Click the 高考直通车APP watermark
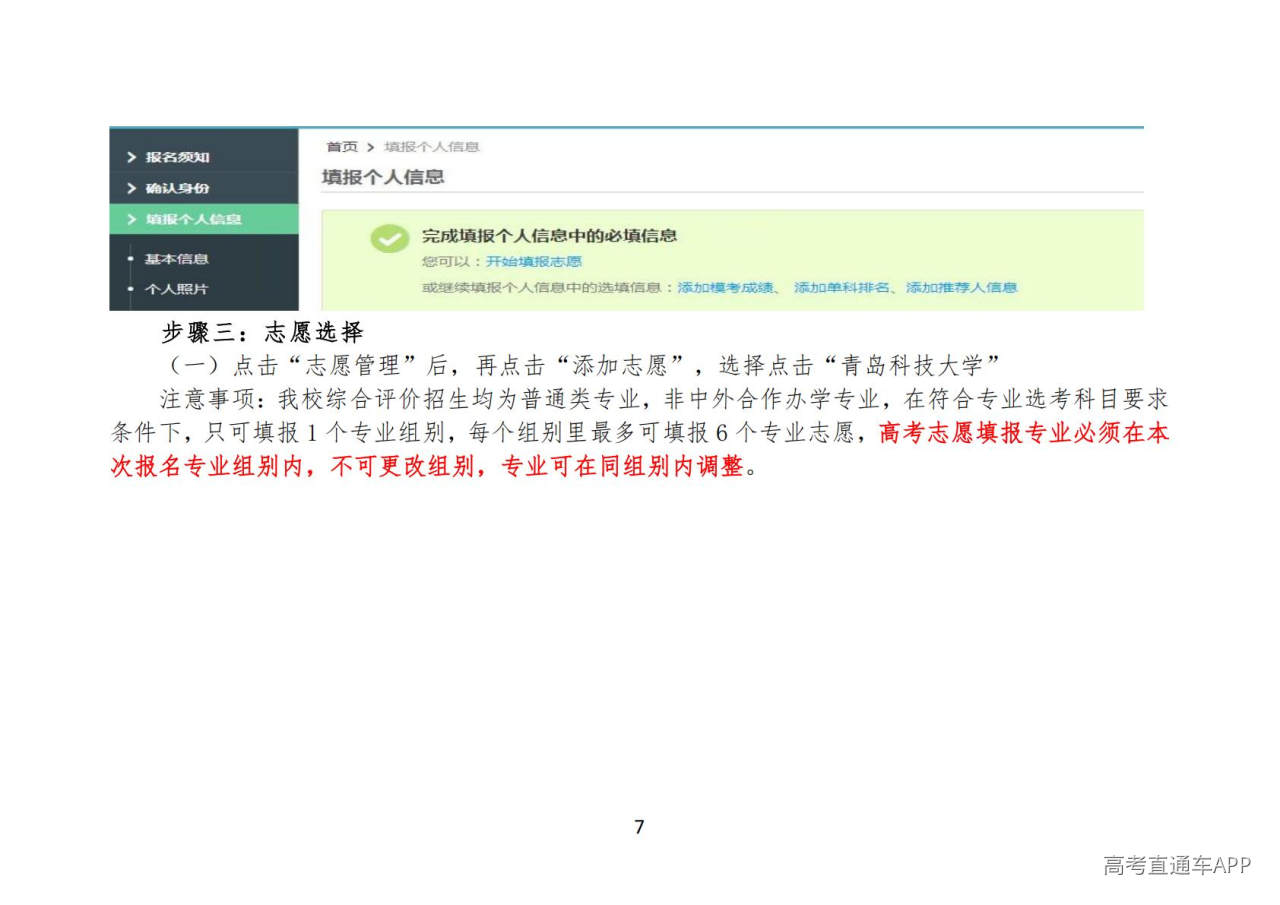This screenshot has width=1280, height=905. click(x=1176, y=865)
